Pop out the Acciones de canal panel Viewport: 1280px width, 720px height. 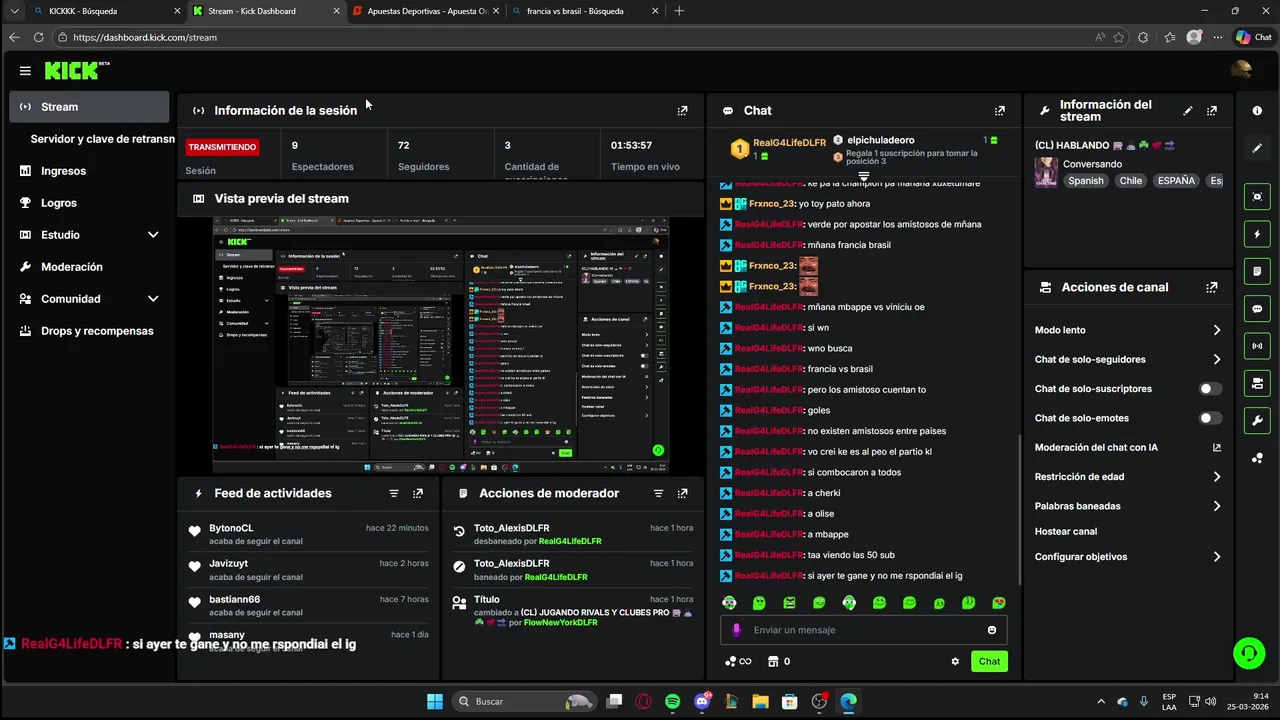pyautogui.click(x=1212, y=287)
